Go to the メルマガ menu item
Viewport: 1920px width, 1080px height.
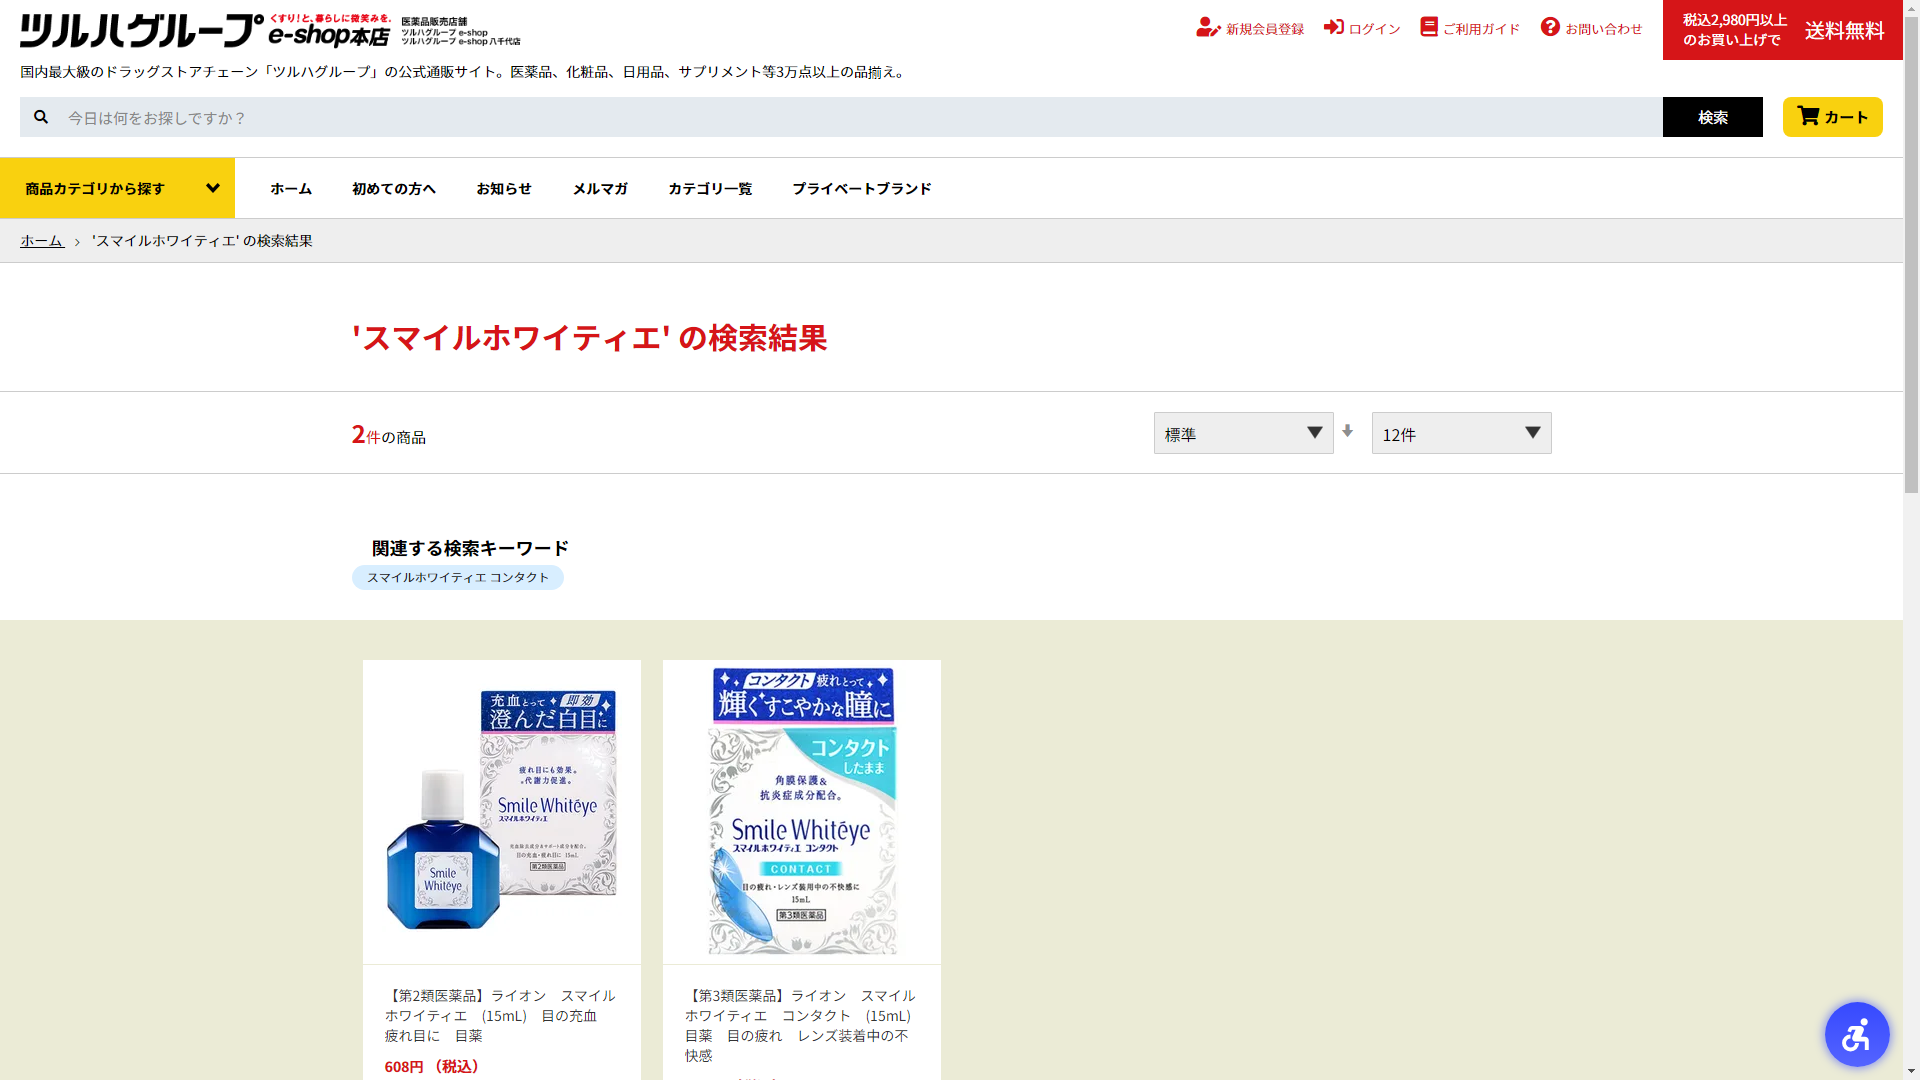[x=599, y=188]
